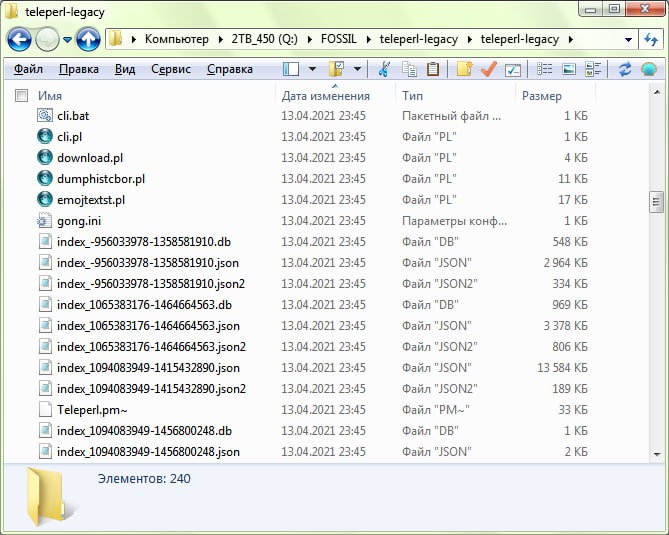Go back using the blue Back arrow
Viewport: 669px width, 535px height.
pos(19,39)
